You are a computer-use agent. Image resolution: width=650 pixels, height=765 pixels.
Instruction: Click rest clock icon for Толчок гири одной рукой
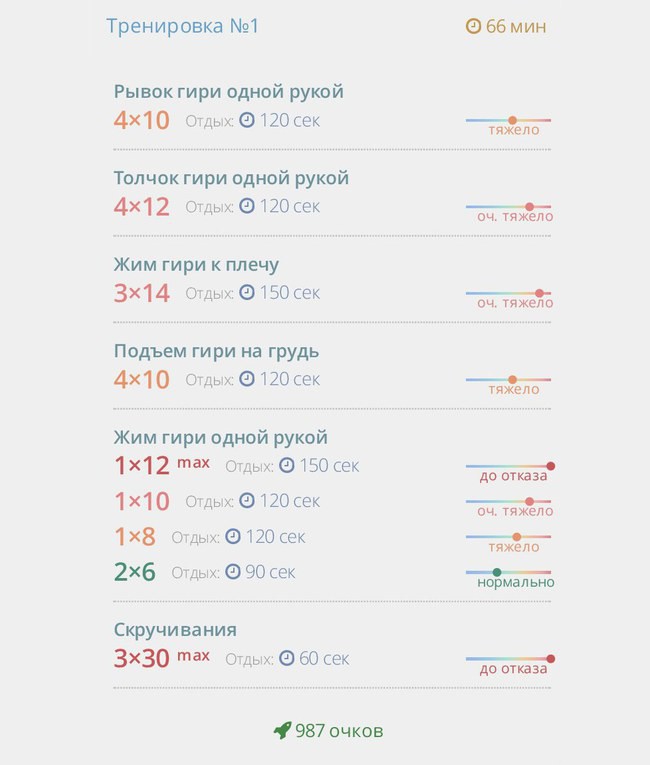[247, 206]
